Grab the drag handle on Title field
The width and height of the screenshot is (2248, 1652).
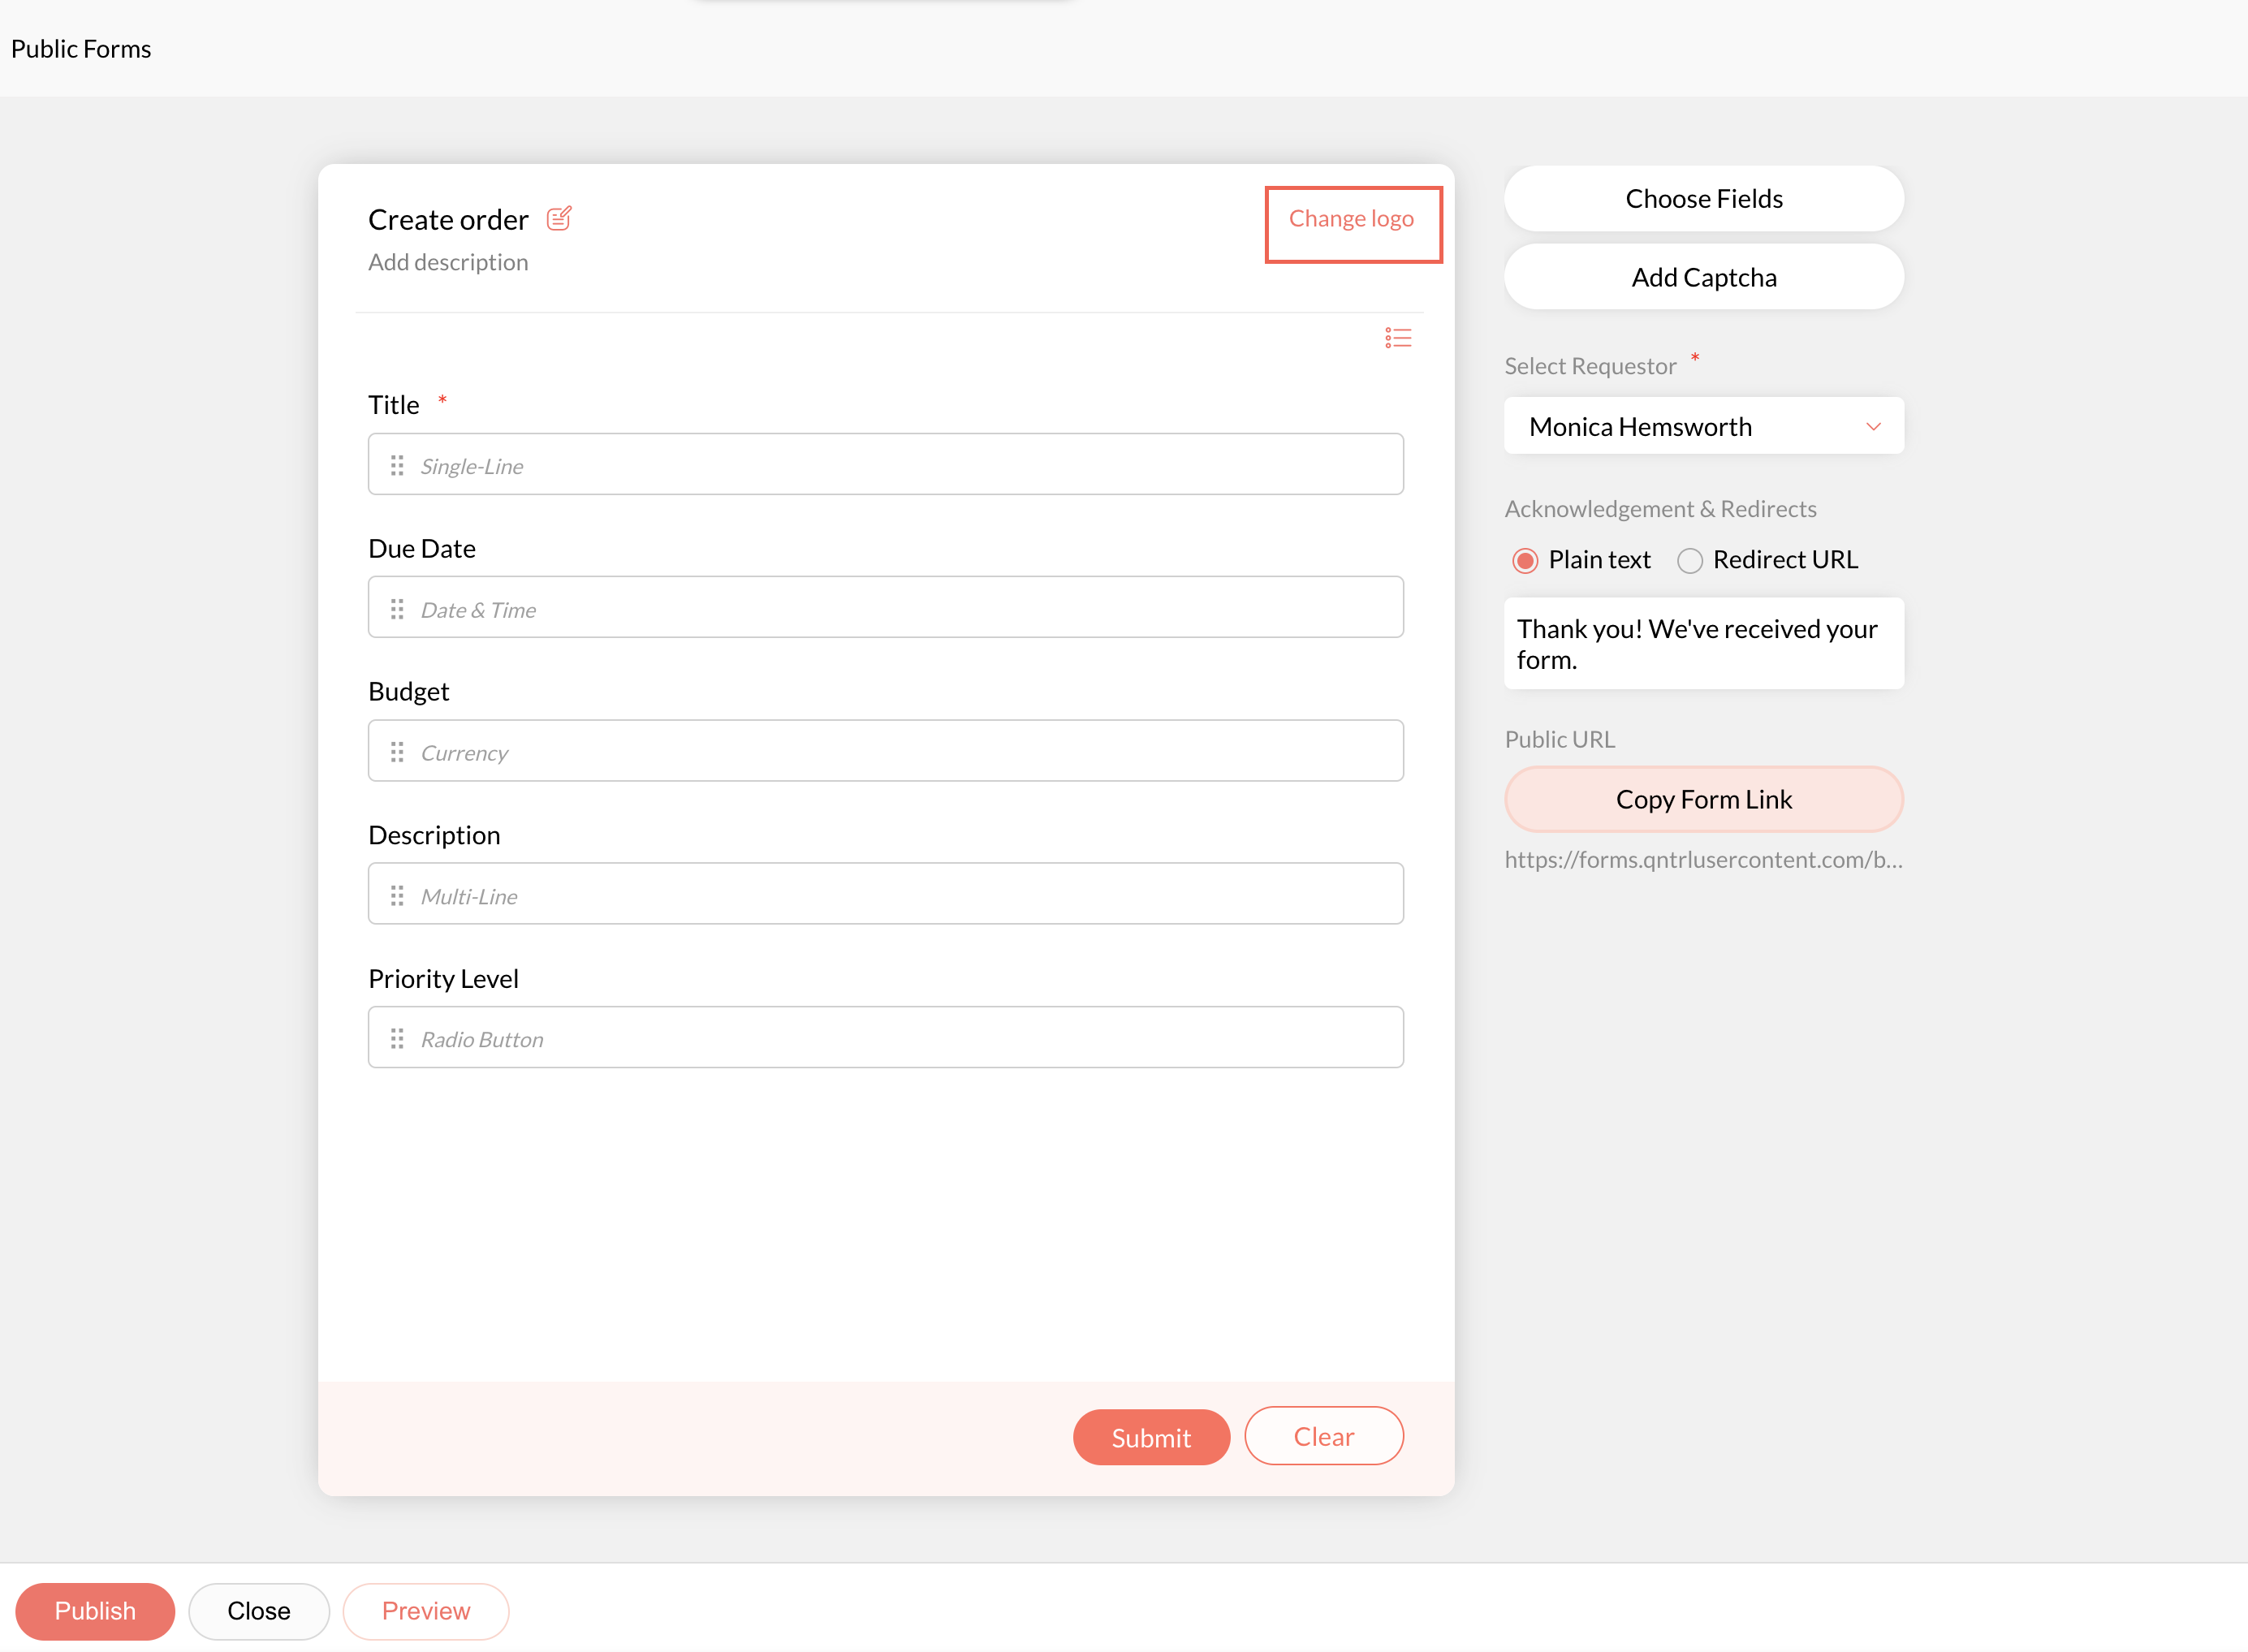tap(397, 465)
